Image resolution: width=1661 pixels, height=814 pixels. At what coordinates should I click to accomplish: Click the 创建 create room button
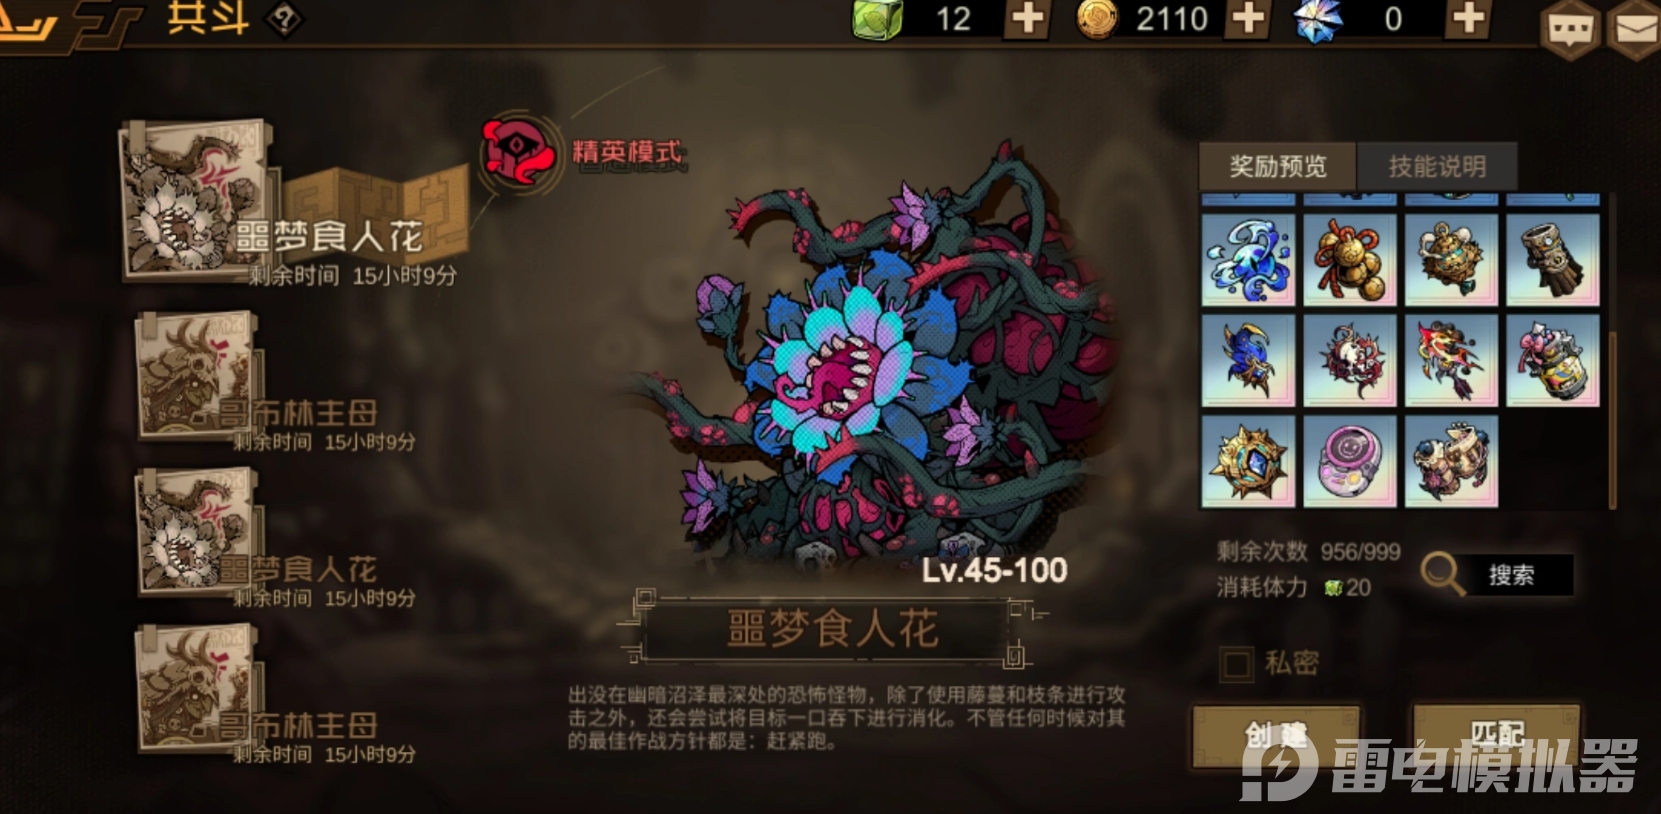1276,736
